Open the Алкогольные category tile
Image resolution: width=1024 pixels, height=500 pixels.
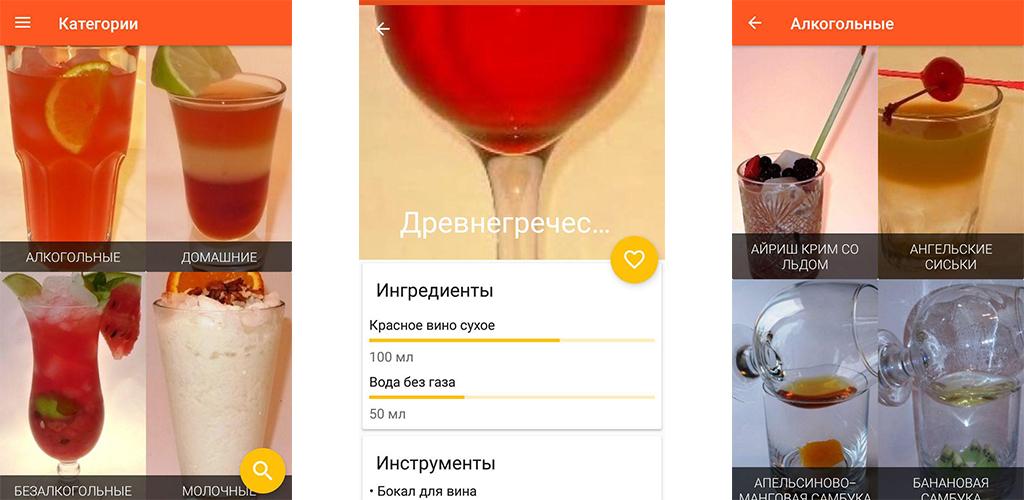pyautogui.click(x=73, y=159)
